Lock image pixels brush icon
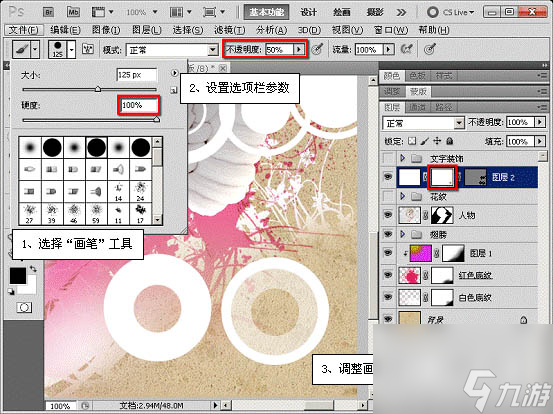The image size is (553, 414). click(425, 141)
